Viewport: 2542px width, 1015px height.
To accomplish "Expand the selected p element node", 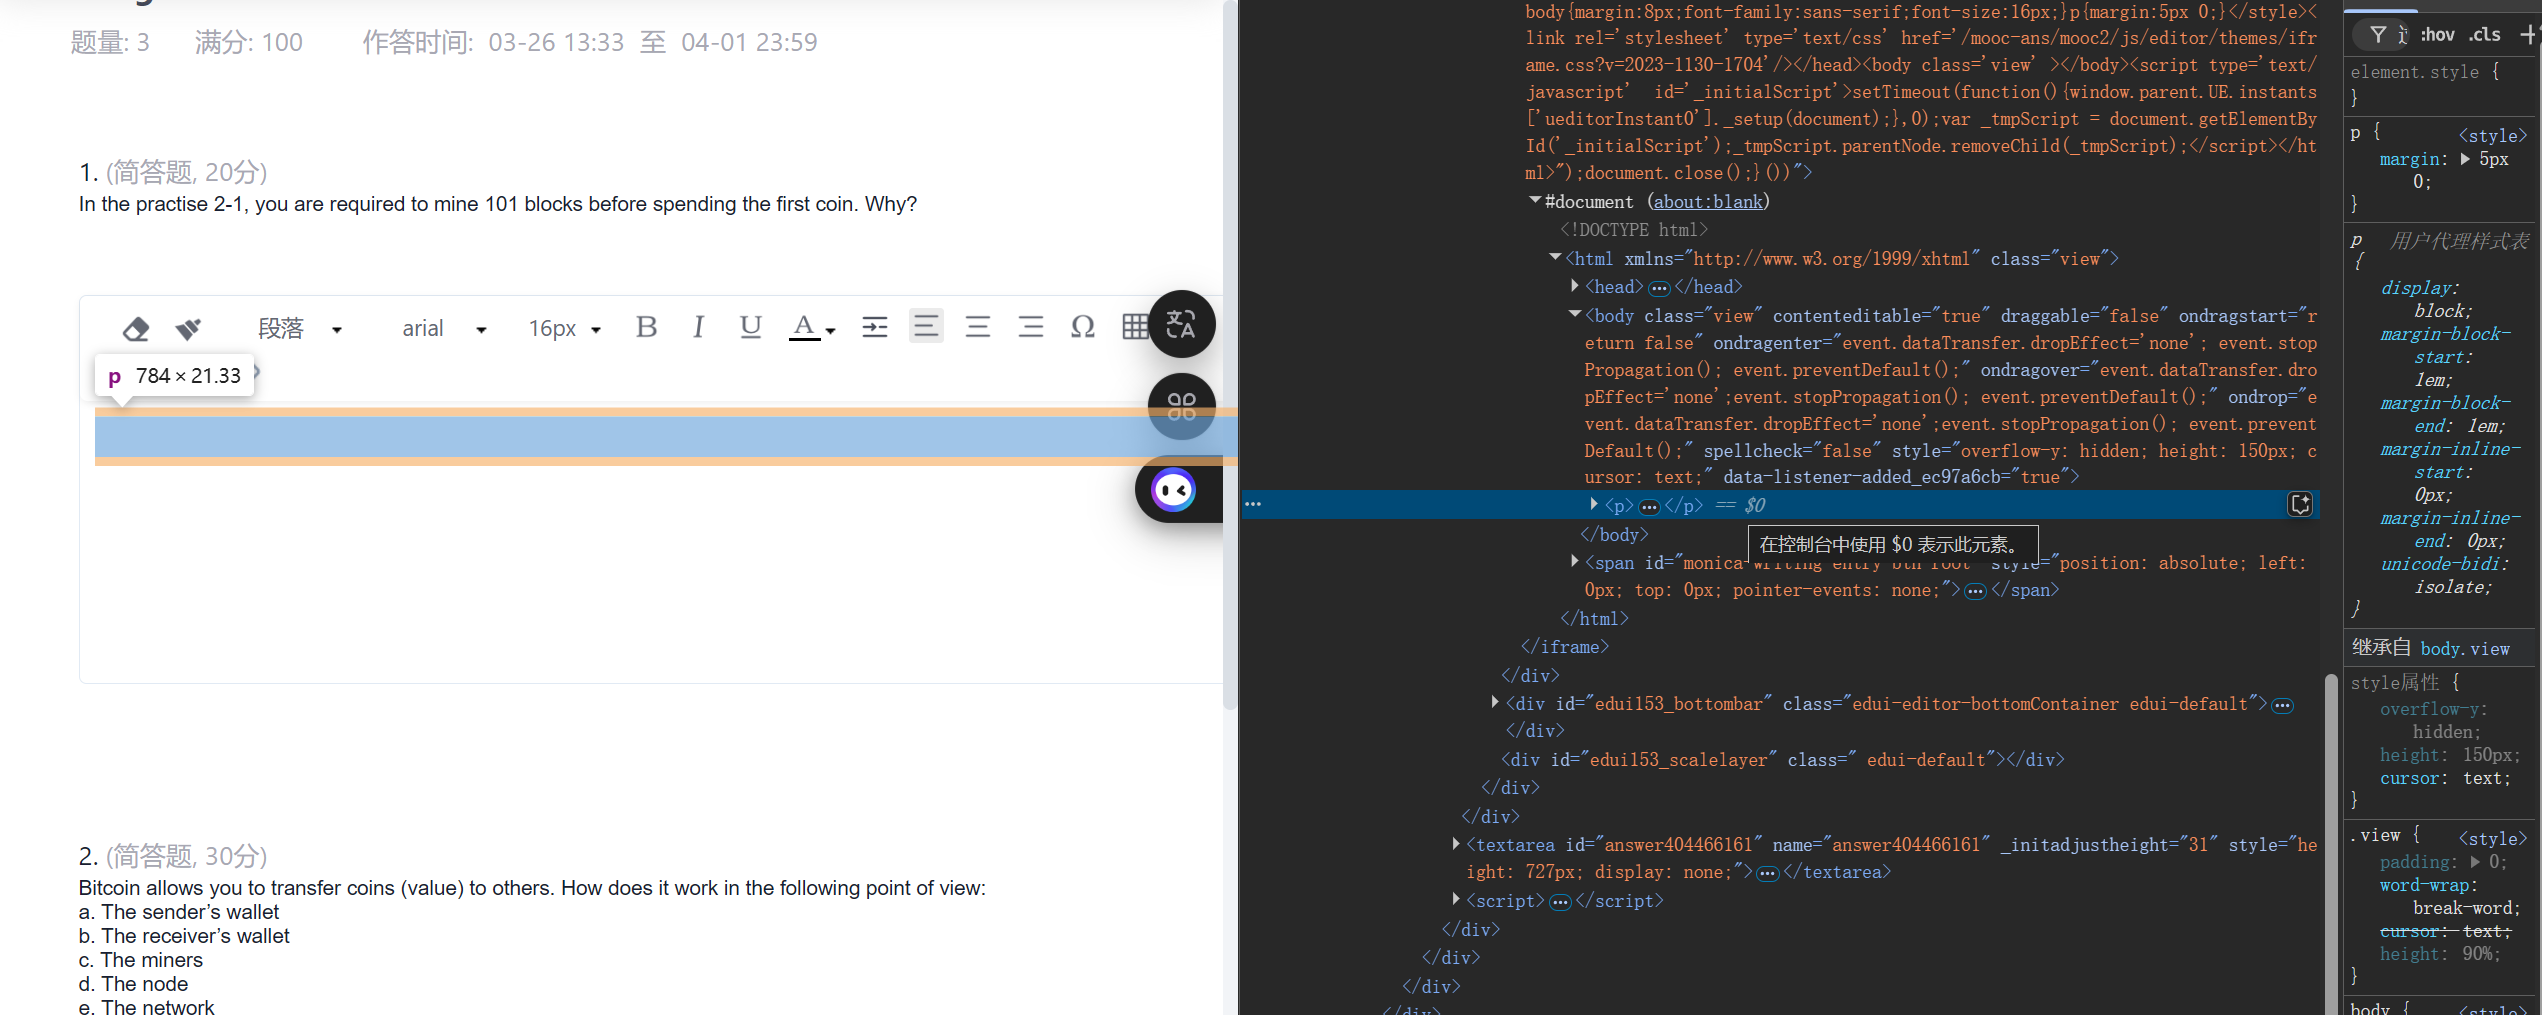I will 1594,504.
